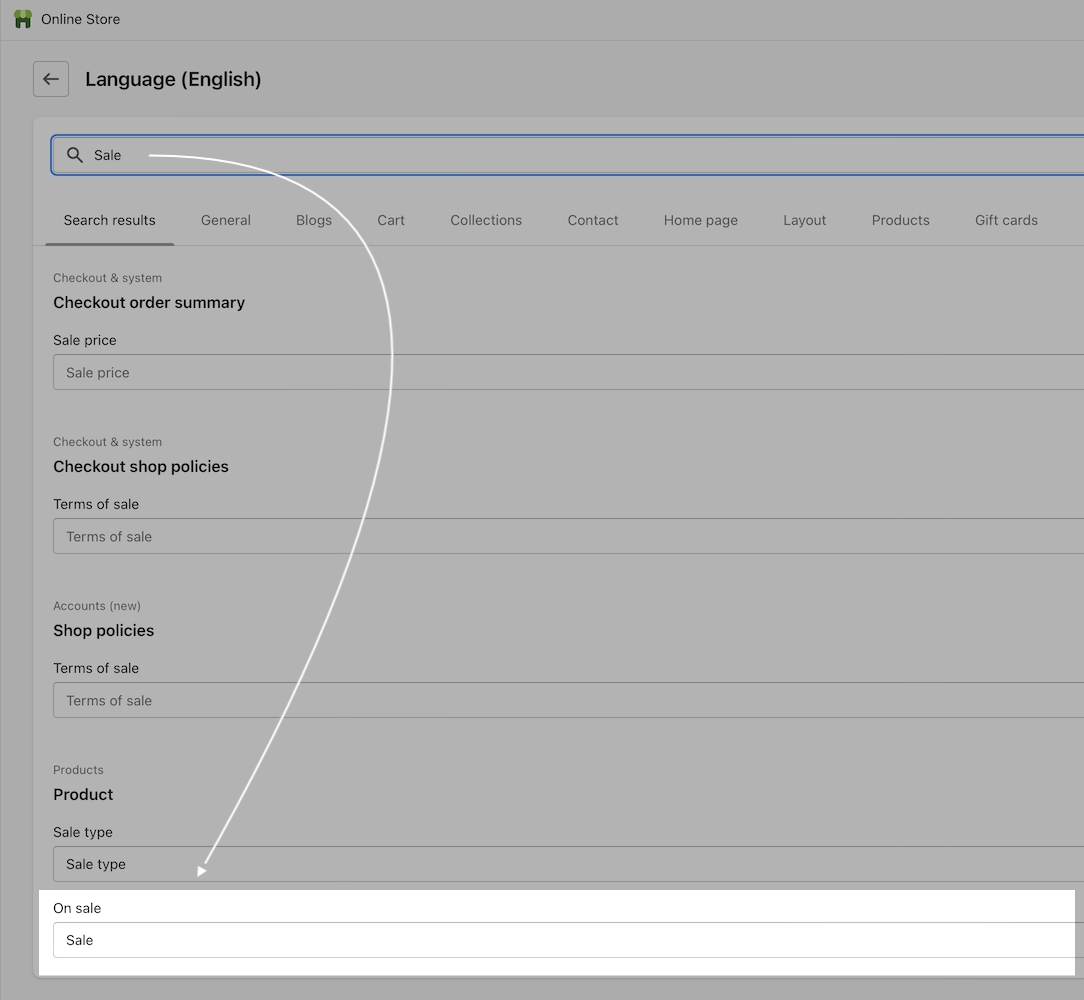The height and width of the screenshot is (1000, 1084).
Task: Select the Contact tab
Action: [x=593, y=220]
